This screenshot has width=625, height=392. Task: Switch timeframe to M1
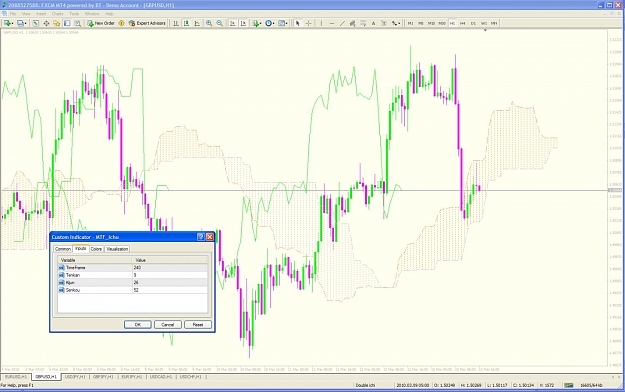tap(410, 24)
